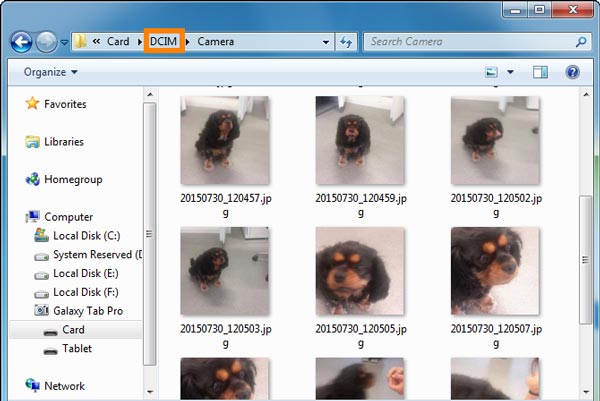Image resolution: width=600 pixels, height=401 pixels.
Task: Click the Local Disk (E:) drive icon
Action: click(41, 275)
